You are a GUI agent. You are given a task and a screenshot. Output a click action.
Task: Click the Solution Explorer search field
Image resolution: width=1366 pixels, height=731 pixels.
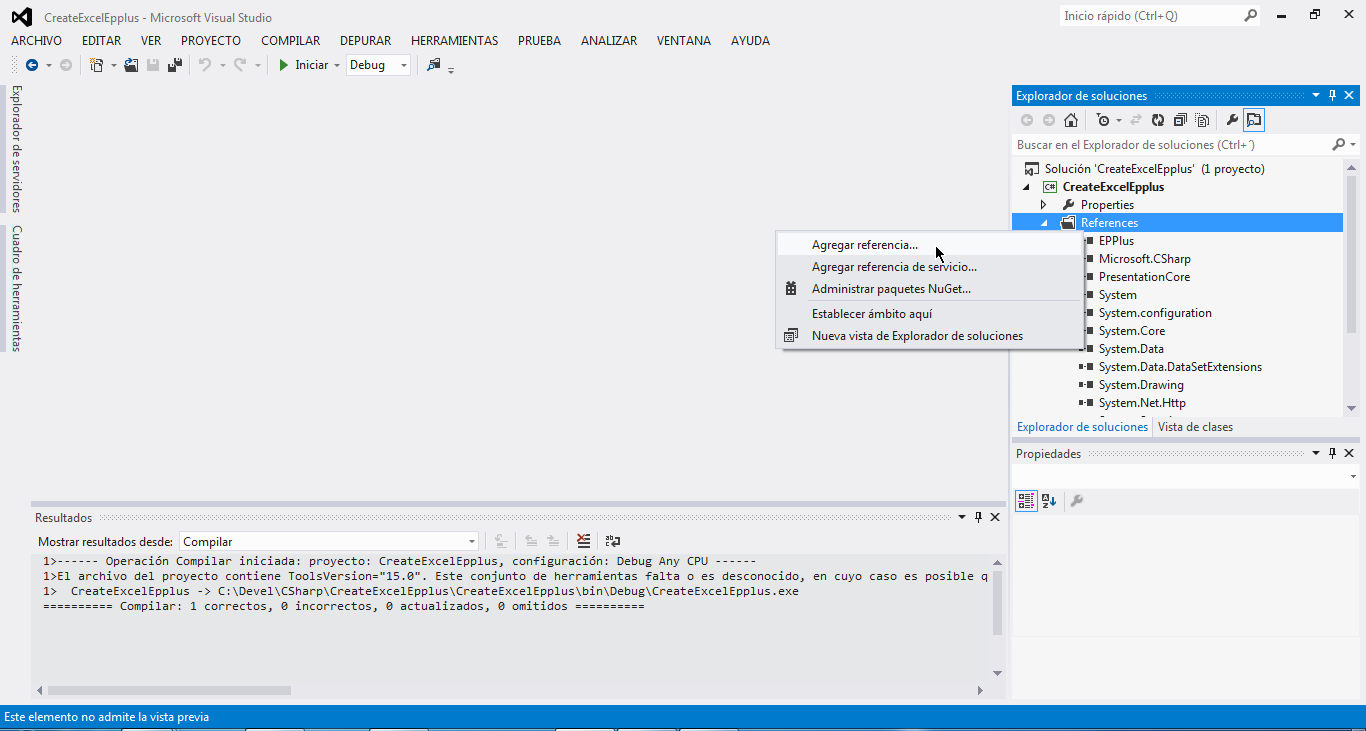[1170, 145]
